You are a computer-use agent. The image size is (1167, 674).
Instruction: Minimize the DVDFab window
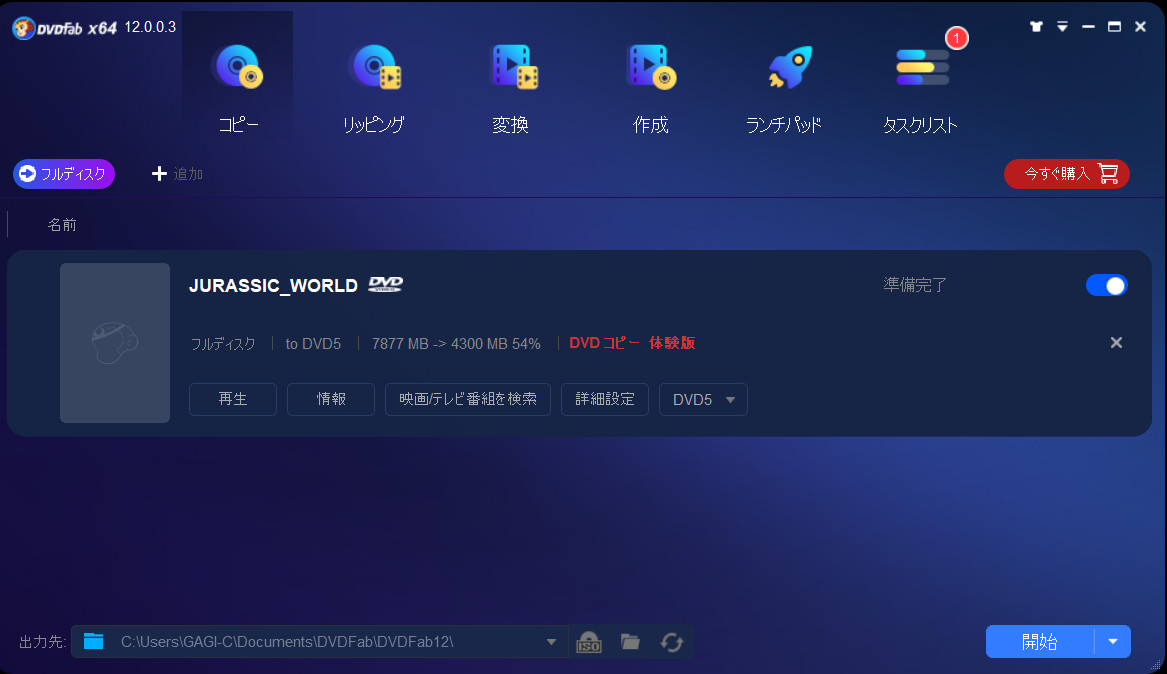tap(1088, 27)
